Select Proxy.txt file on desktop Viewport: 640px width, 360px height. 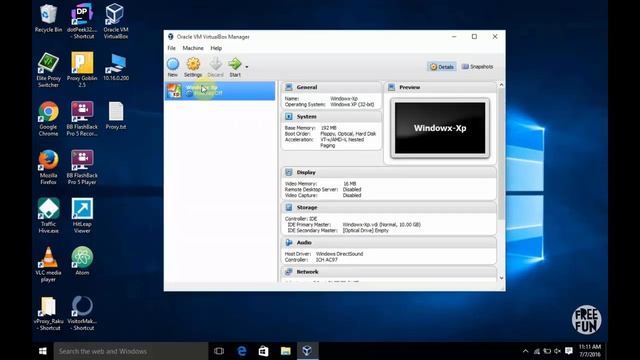pyautogui.click(x=116, y=116)
